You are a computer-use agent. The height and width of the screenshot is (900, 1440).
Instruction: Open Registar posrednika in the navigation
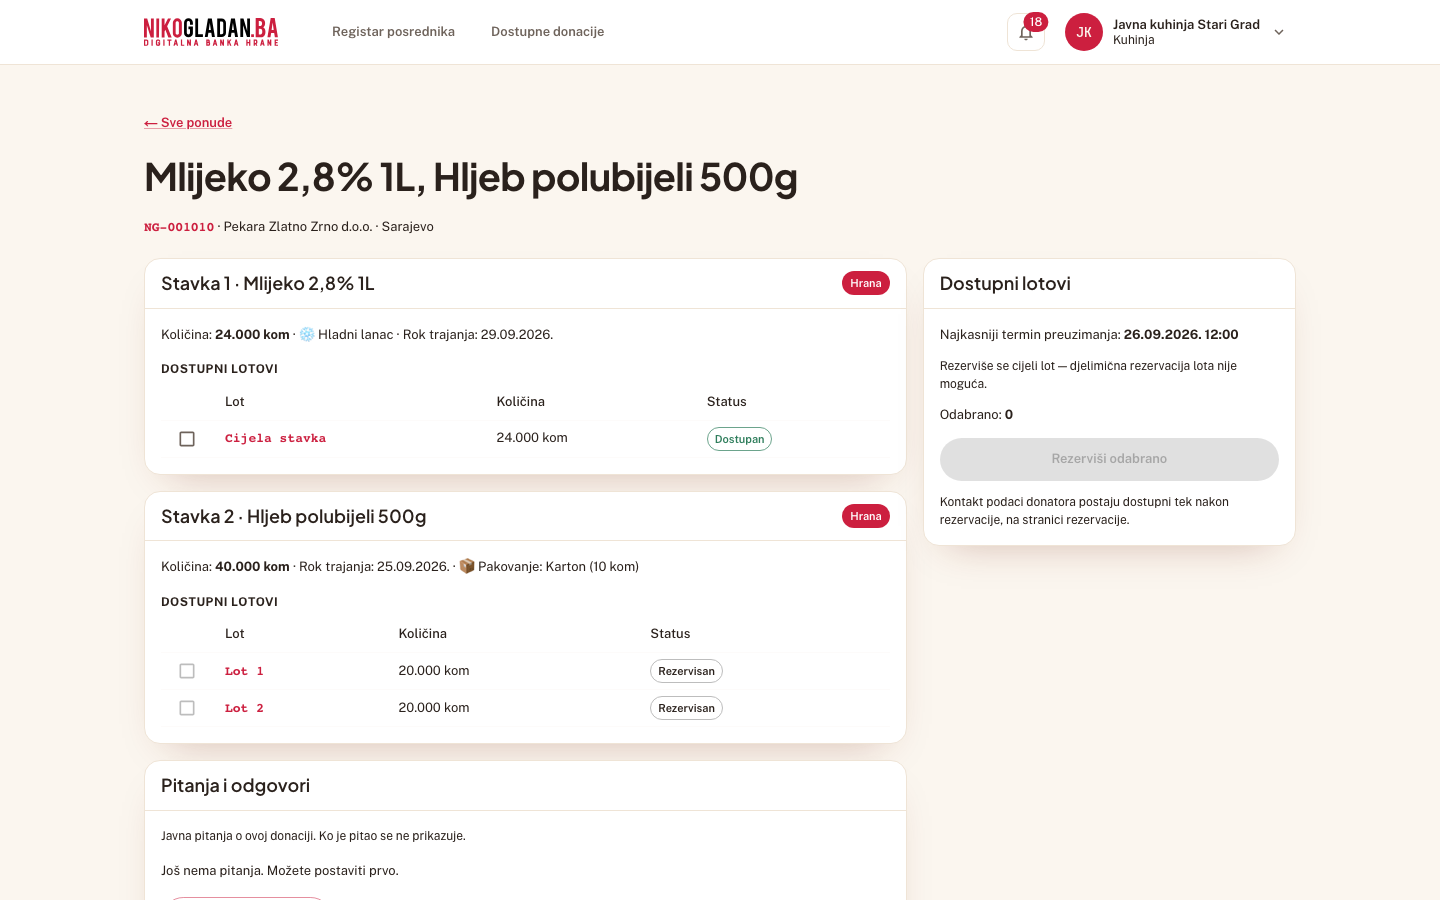(x=393, y=32)
